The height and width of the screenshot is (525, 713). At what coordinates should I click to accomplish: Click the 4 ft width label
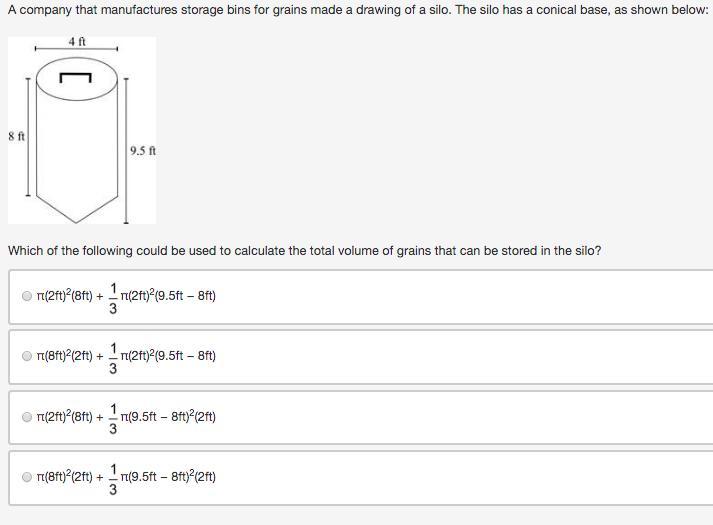pos(77,42)
